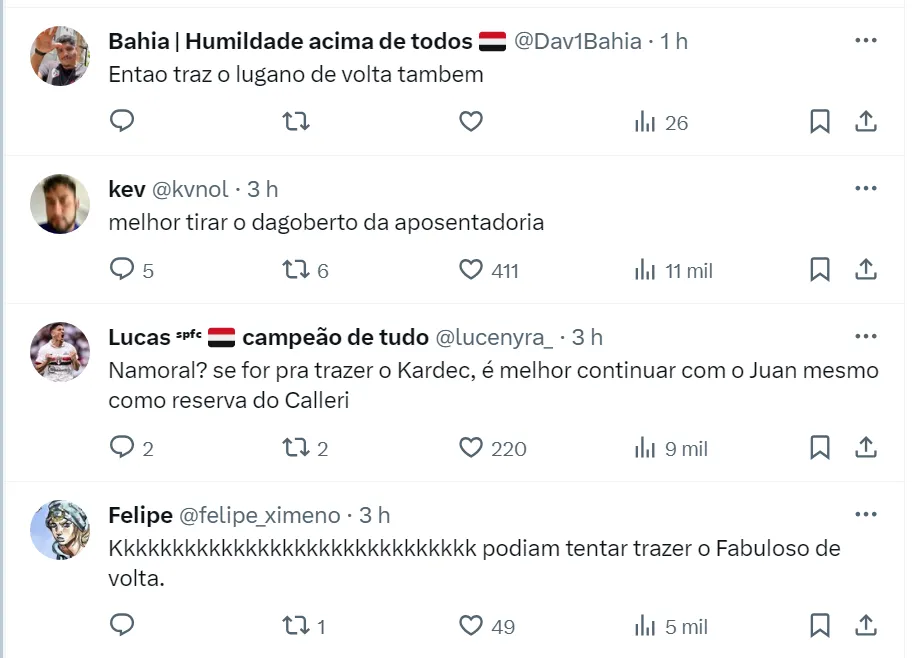913x658 pixels.
Task: Bookmark Lucas's tweet about Calleri
Action: [x=819, y=448]
